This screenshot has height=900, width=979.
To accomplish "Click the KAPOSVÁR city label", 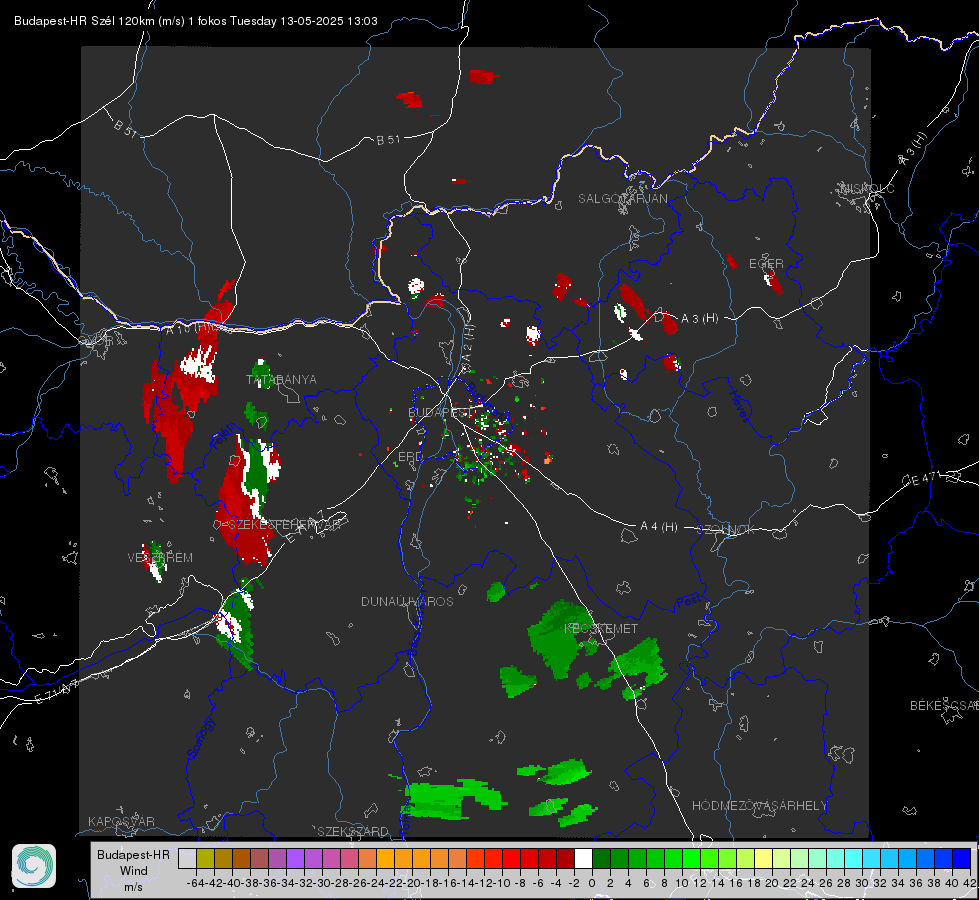I will pyautogui.click(x=121, y=821).
